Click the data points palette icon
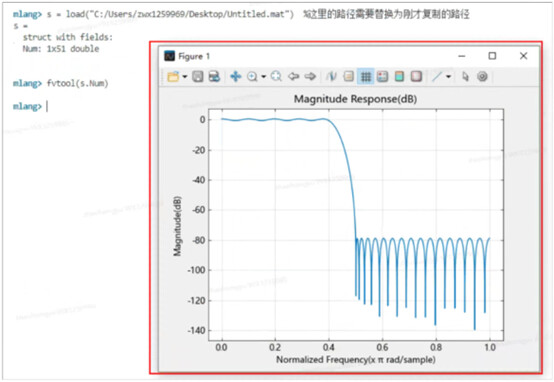554x382 pixels. tap(382, 76)
